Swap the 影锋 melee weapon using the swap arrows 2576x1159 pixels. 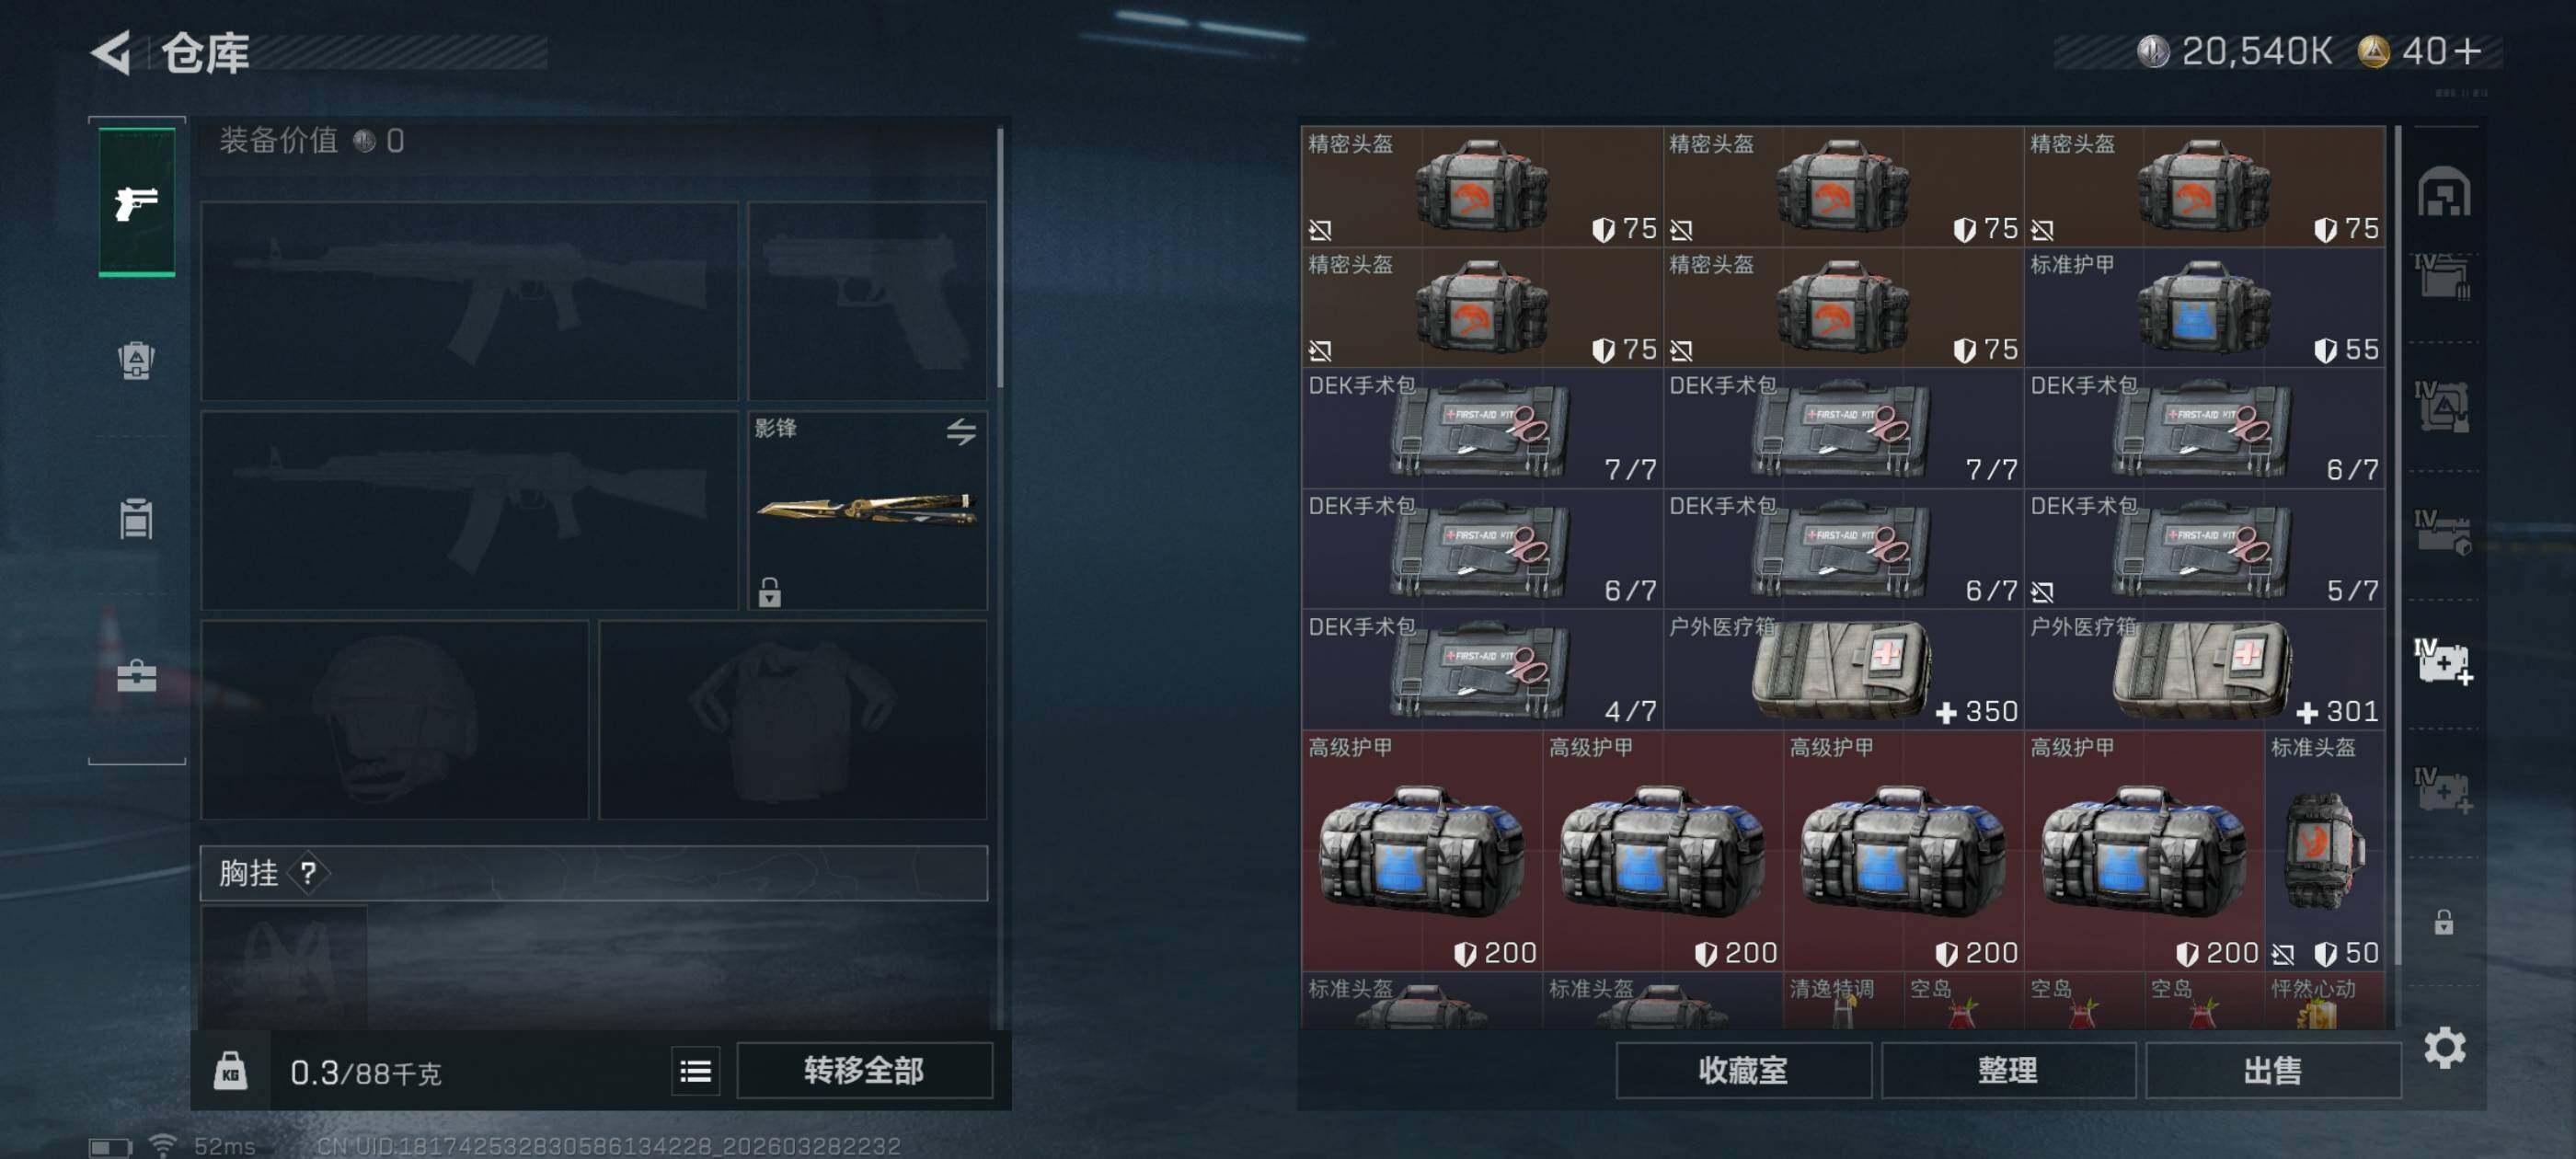(961, 432)
